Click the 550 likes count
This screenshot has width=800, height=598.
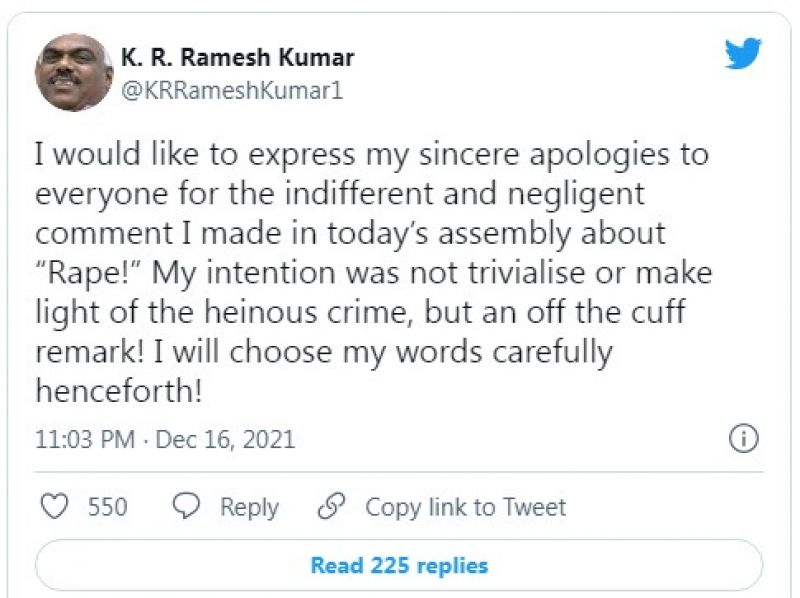107,507
